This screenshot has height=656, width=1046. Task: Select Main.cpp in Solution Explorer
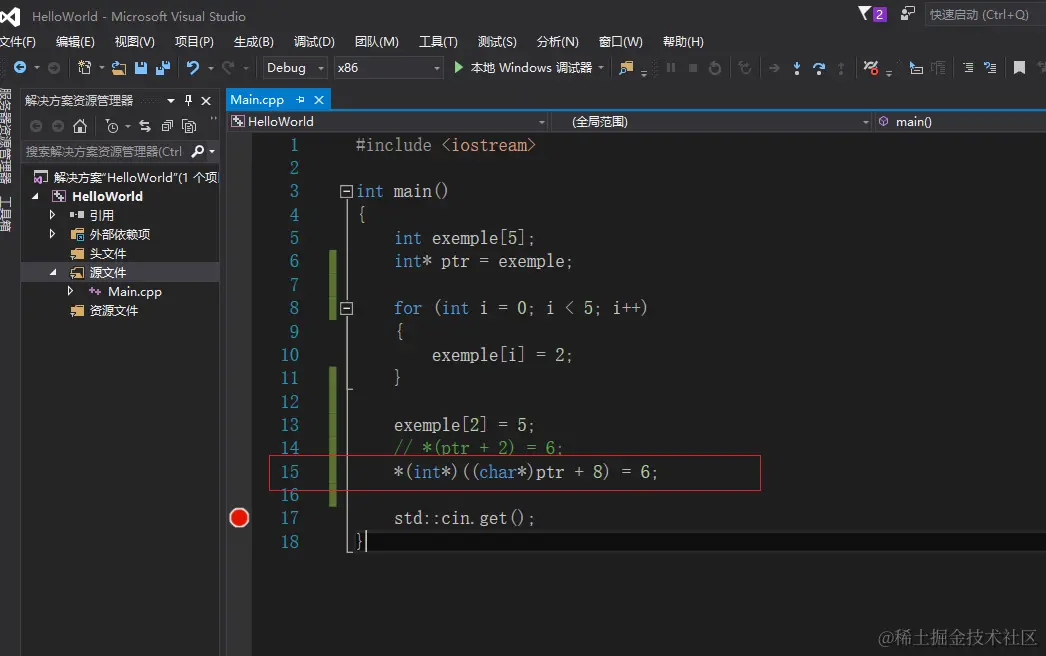[x=135, y=292]
